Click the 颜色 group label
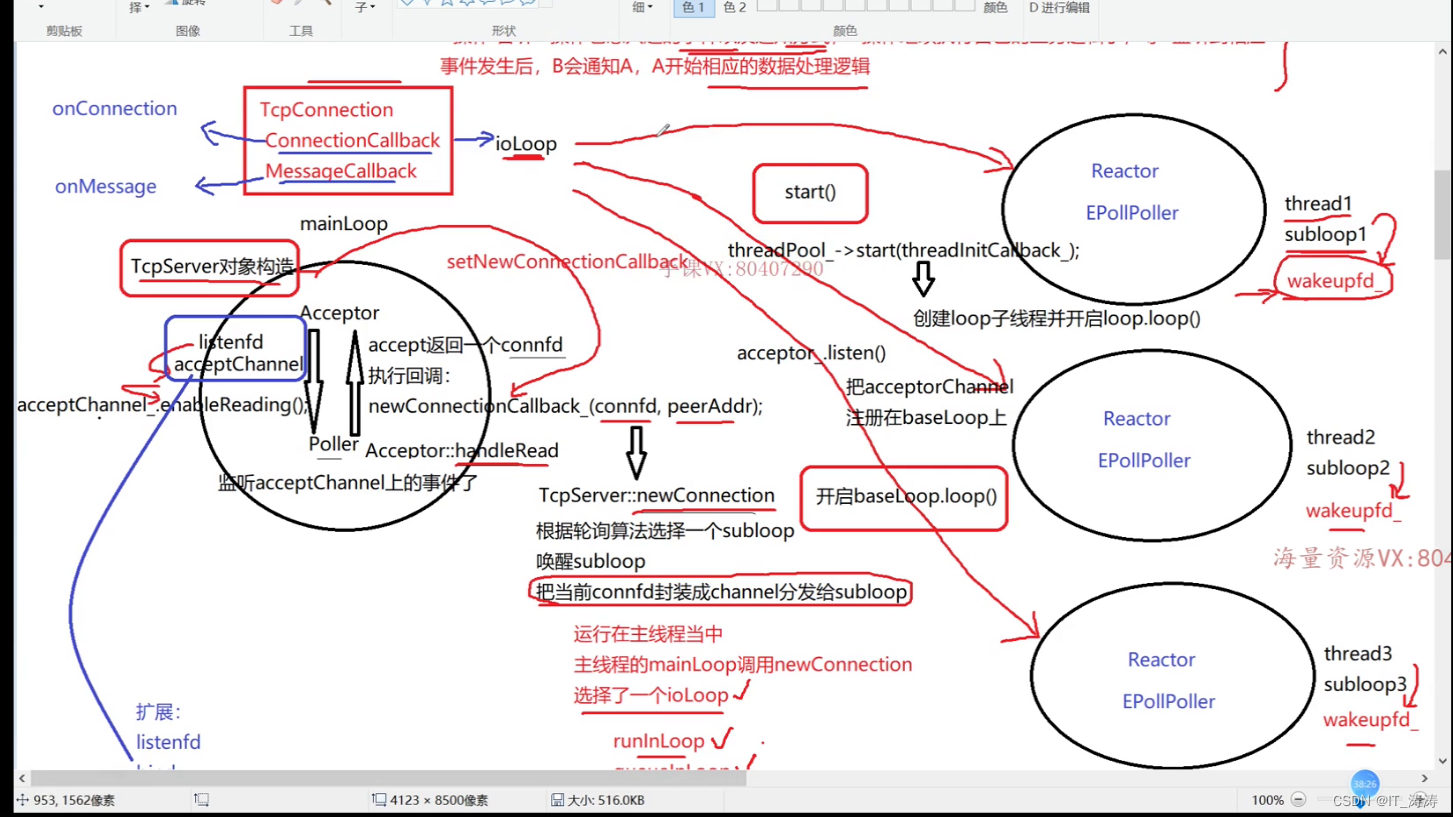 [x=845, y=31]
